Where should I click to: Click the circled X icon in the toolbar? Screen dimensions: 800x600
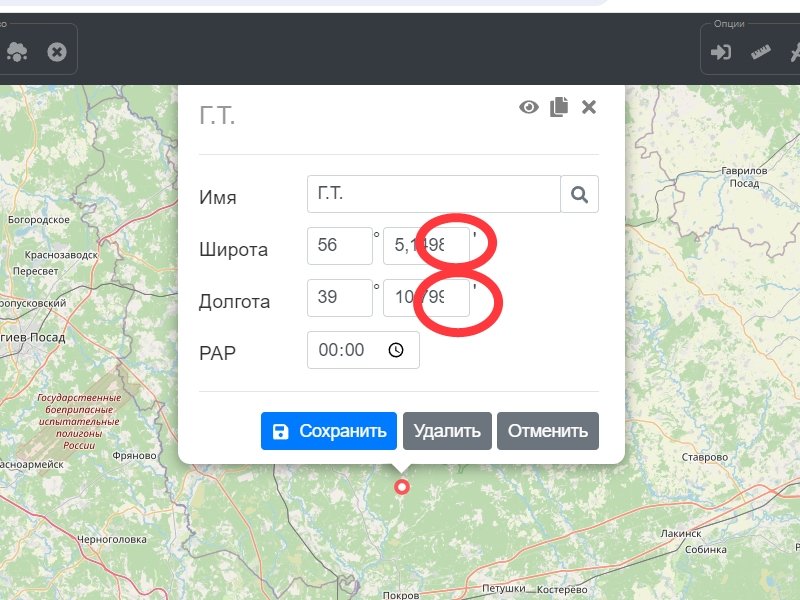[x=57, y=51]
